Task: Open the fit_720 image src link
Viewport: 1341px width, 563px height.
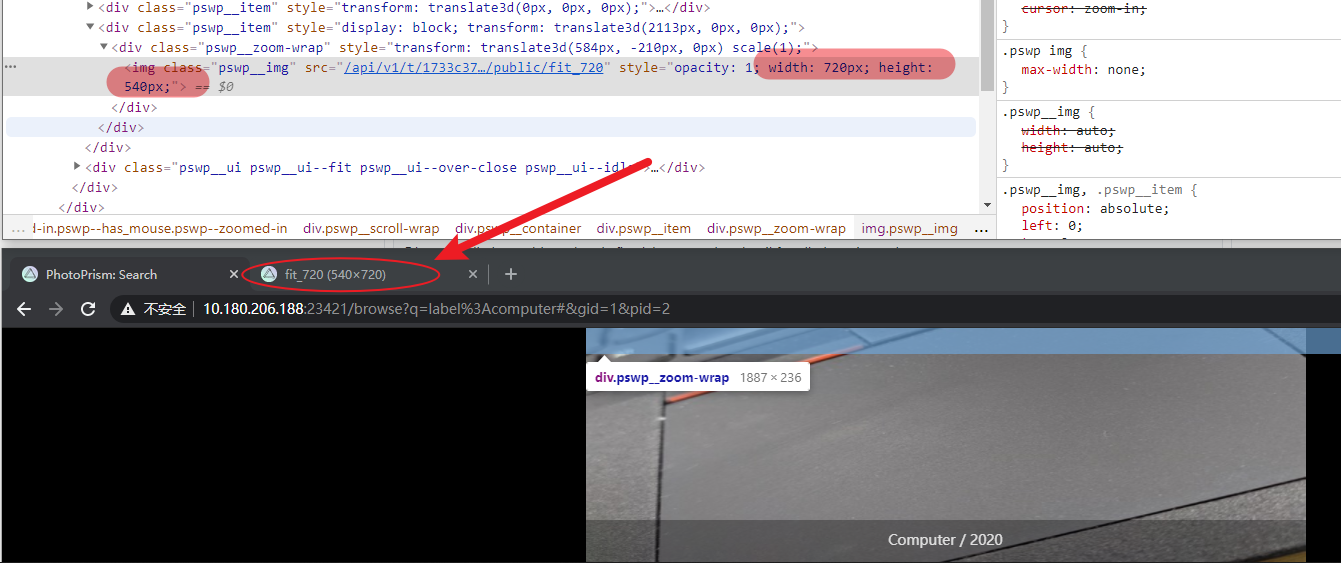Action: [473, 67]
